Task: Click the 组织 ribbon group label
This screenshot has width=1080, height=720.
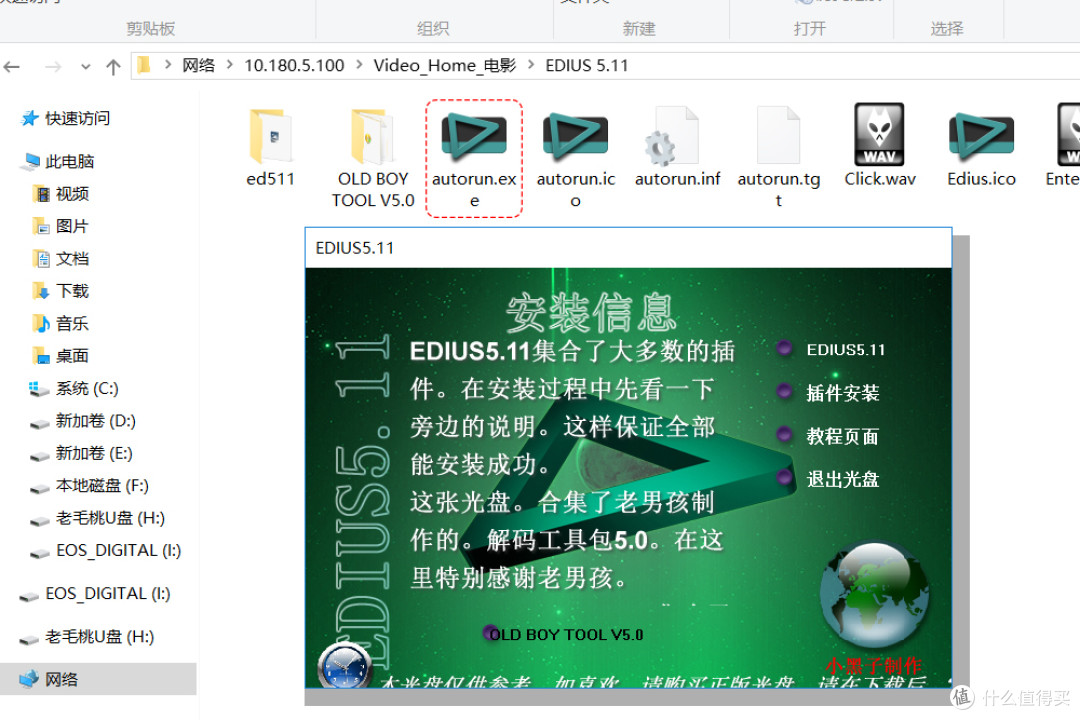Action: (433, 28)
